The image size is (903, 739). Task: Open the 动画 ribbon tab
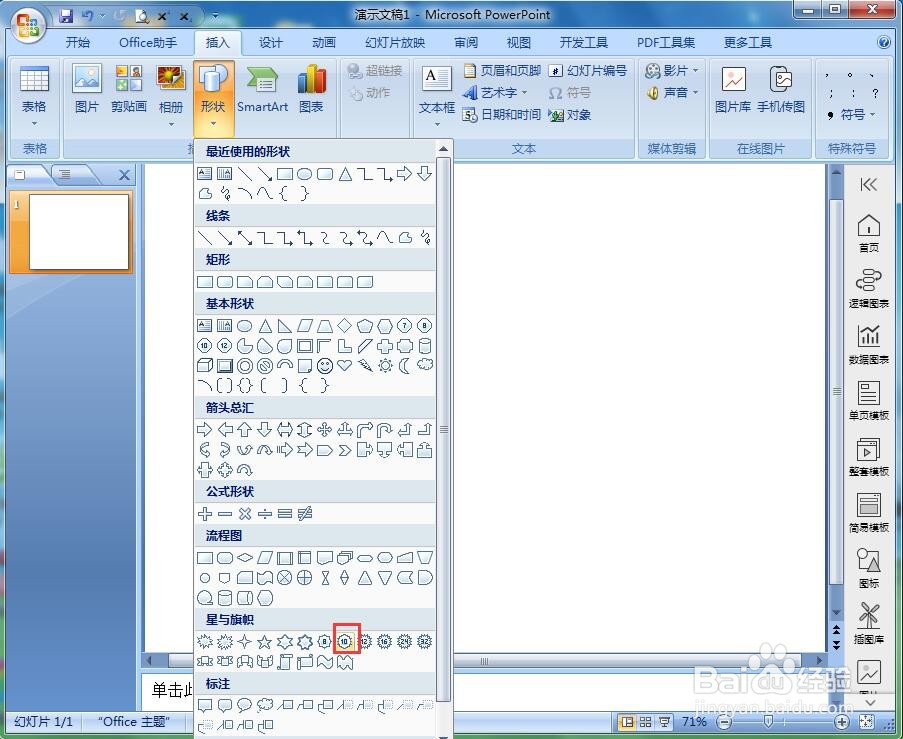pos(324,43)
